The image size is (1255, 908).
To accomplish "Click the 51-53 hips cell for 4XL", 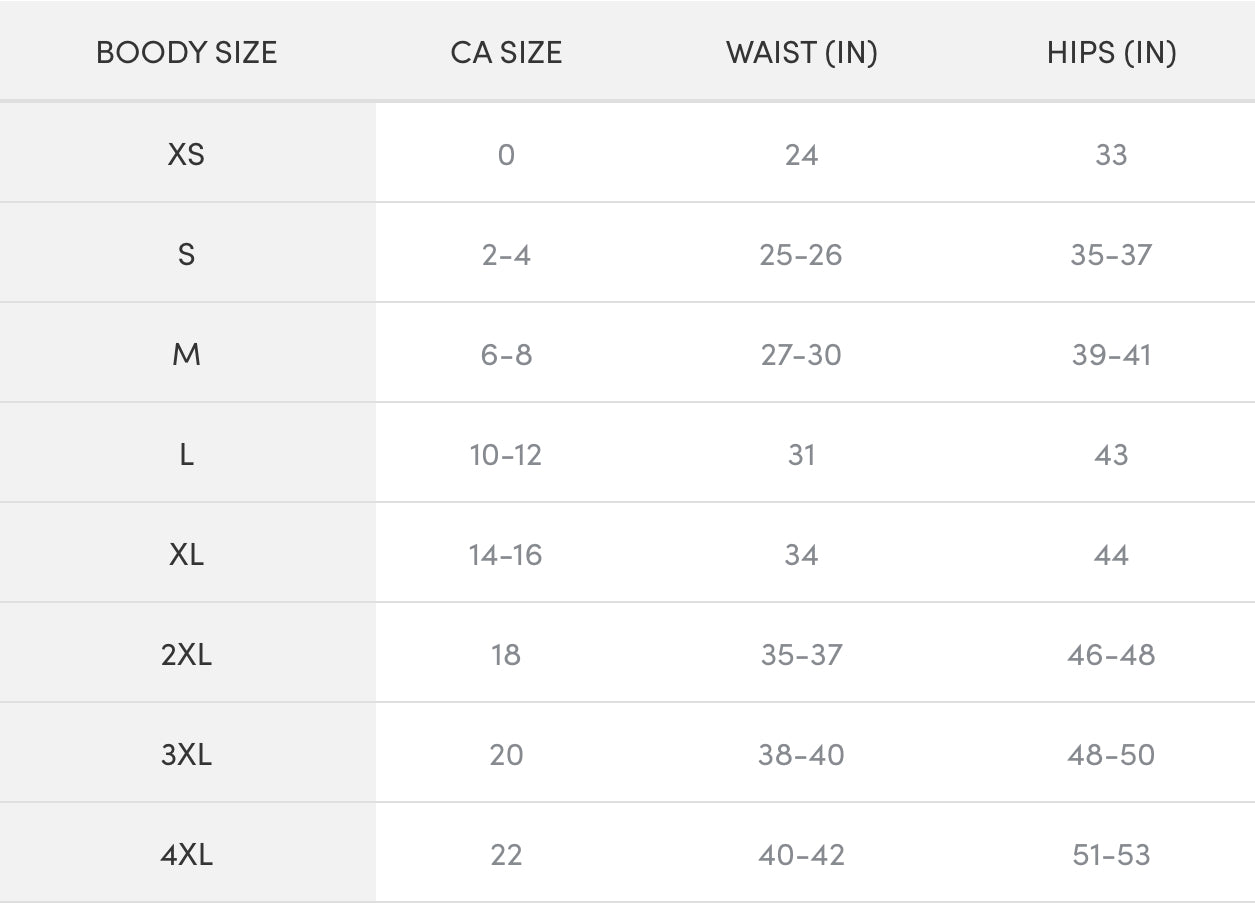I will pos(1111,855).
